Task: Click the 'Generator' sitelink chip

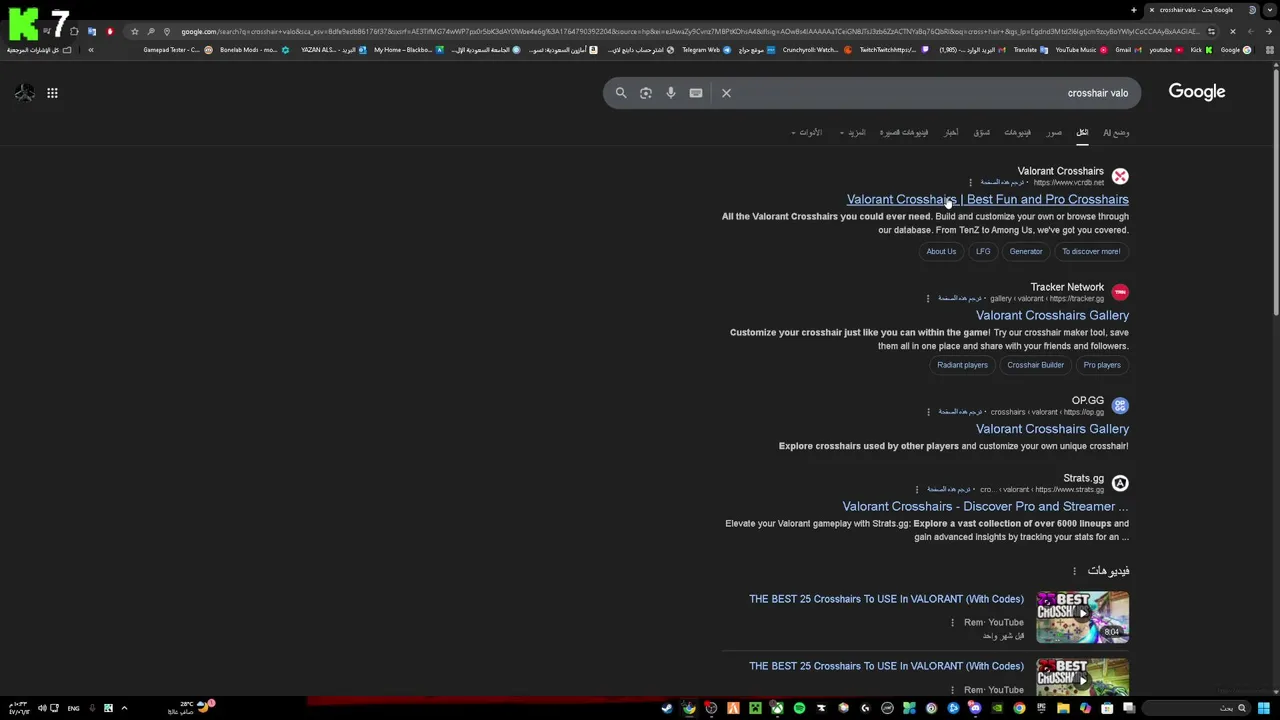Action: click(x=1026, y=251)
